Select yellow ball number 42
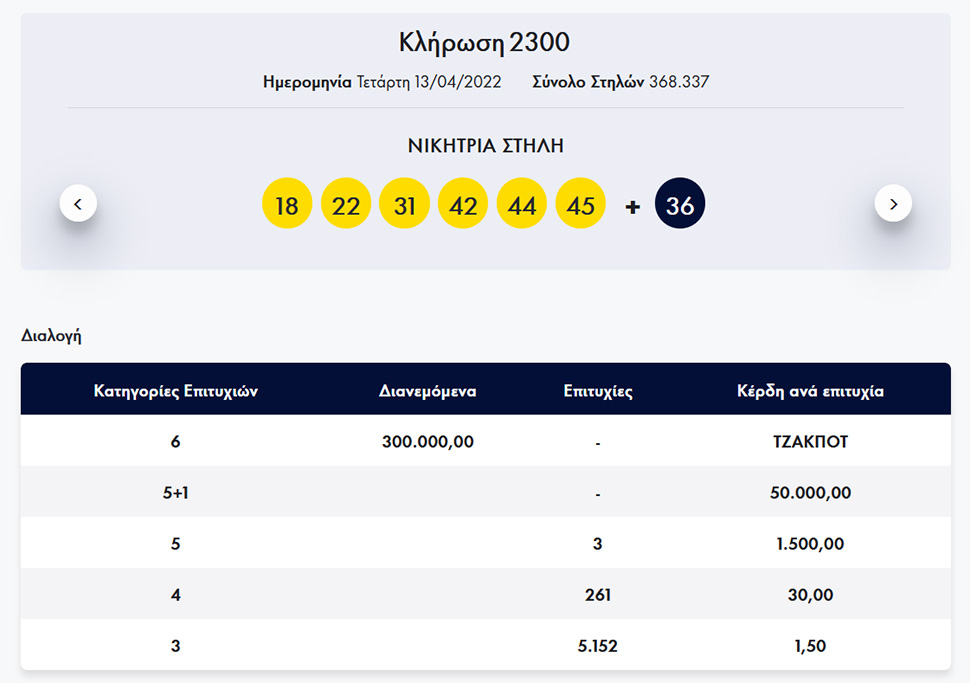The image size is (970, 683). (x=463, y=204)
